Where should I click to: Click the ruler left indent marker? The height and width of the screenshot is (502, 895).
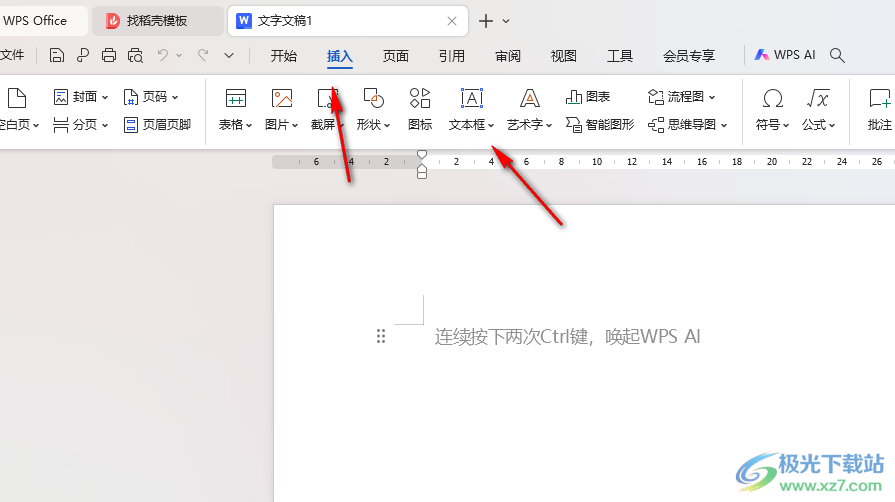[x=422, y=172]
